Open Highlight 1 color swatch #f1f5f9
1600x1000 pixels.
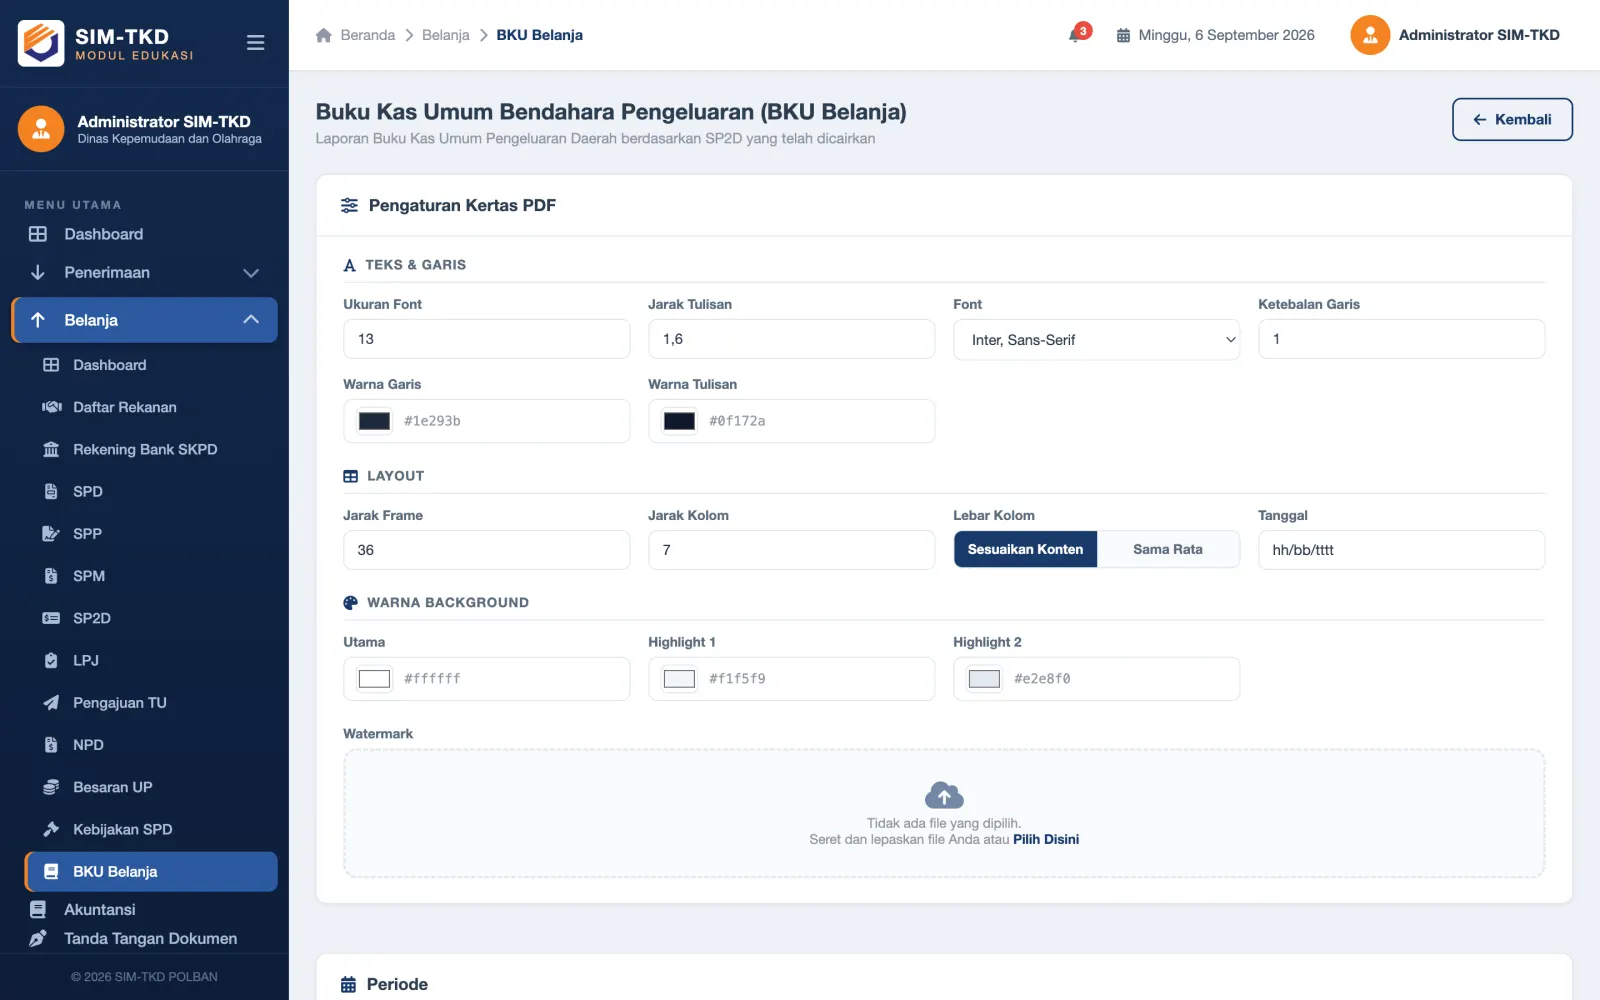click(x=679, y=679)
